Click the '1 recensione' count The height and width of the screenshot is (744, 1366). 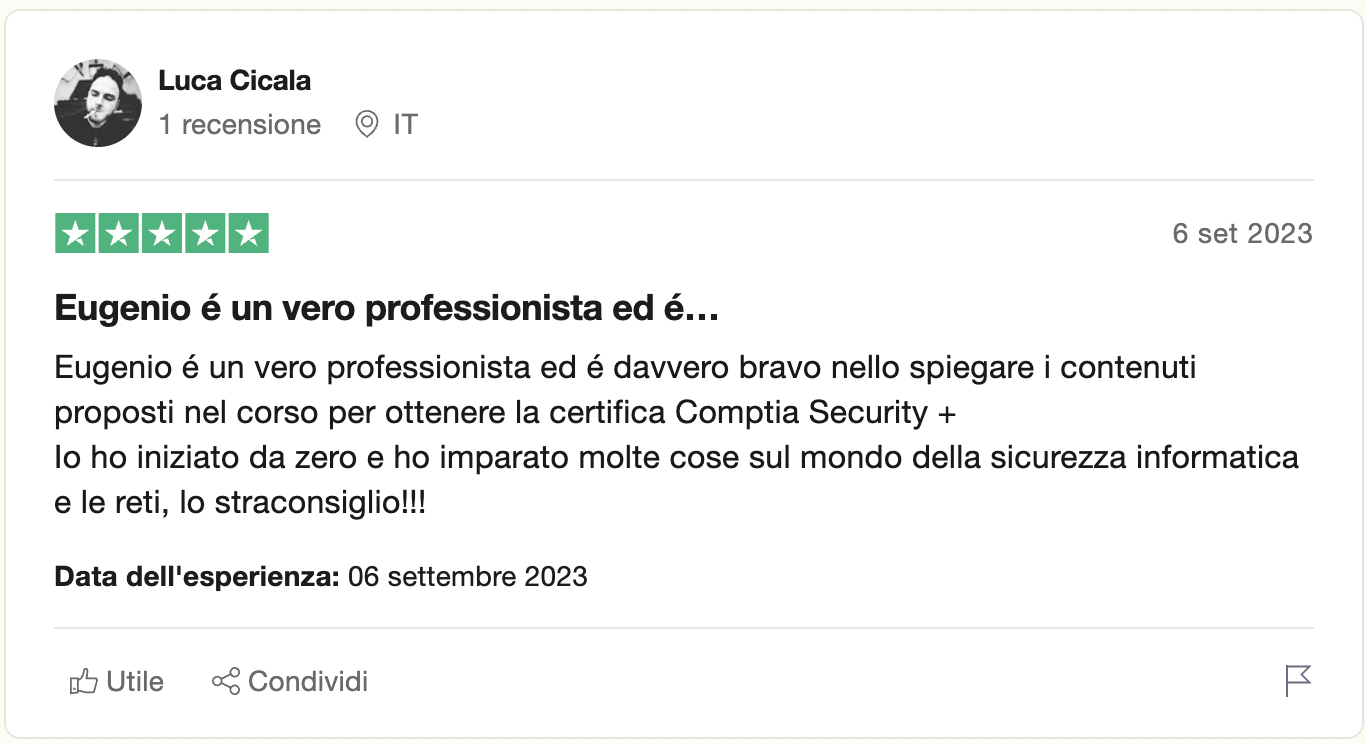coord(240,125)
